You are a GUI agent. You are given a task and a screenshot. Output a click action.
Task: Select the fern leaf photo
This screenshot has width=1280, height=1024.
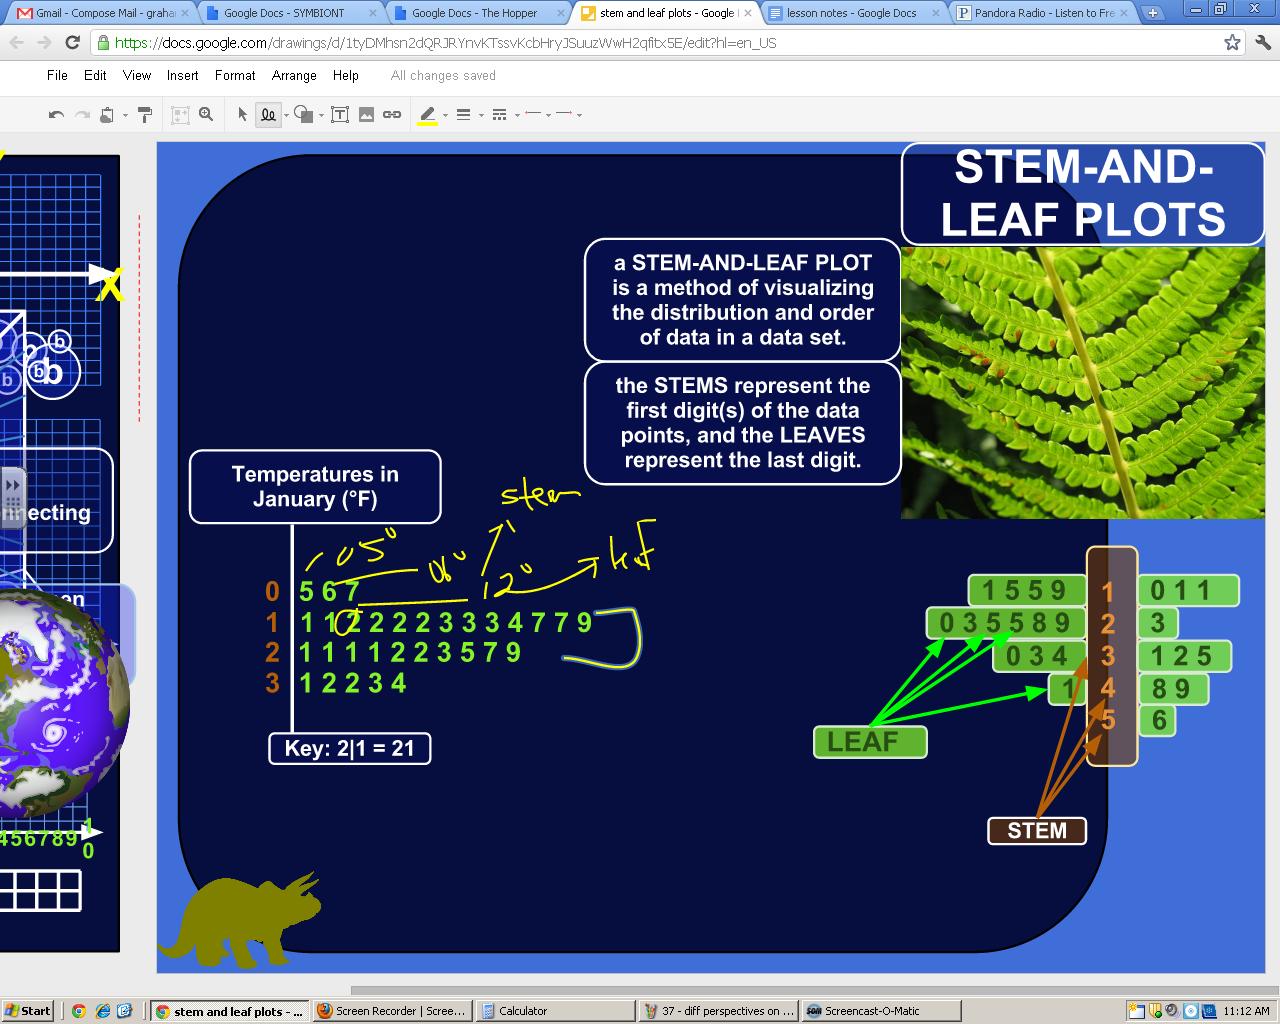click(x=1083, y=383)
